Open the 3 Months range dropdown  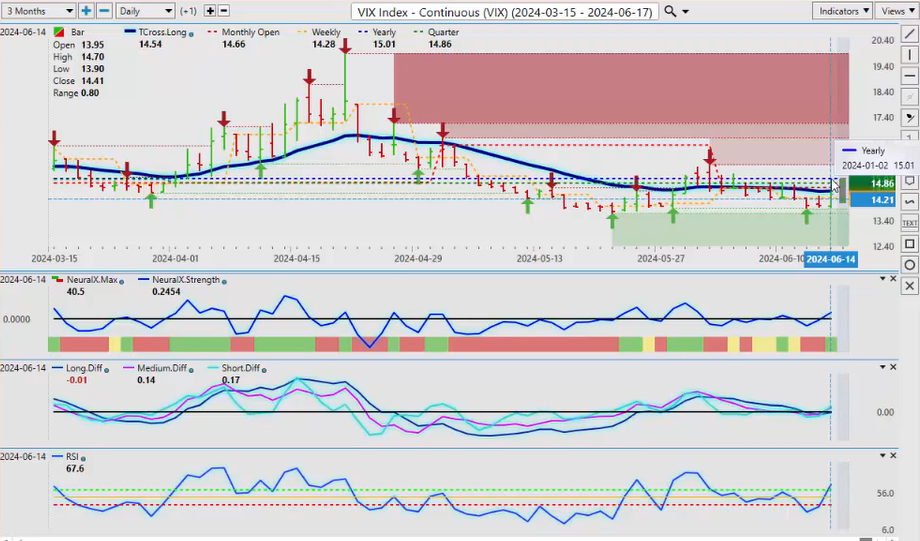point(39,11)
